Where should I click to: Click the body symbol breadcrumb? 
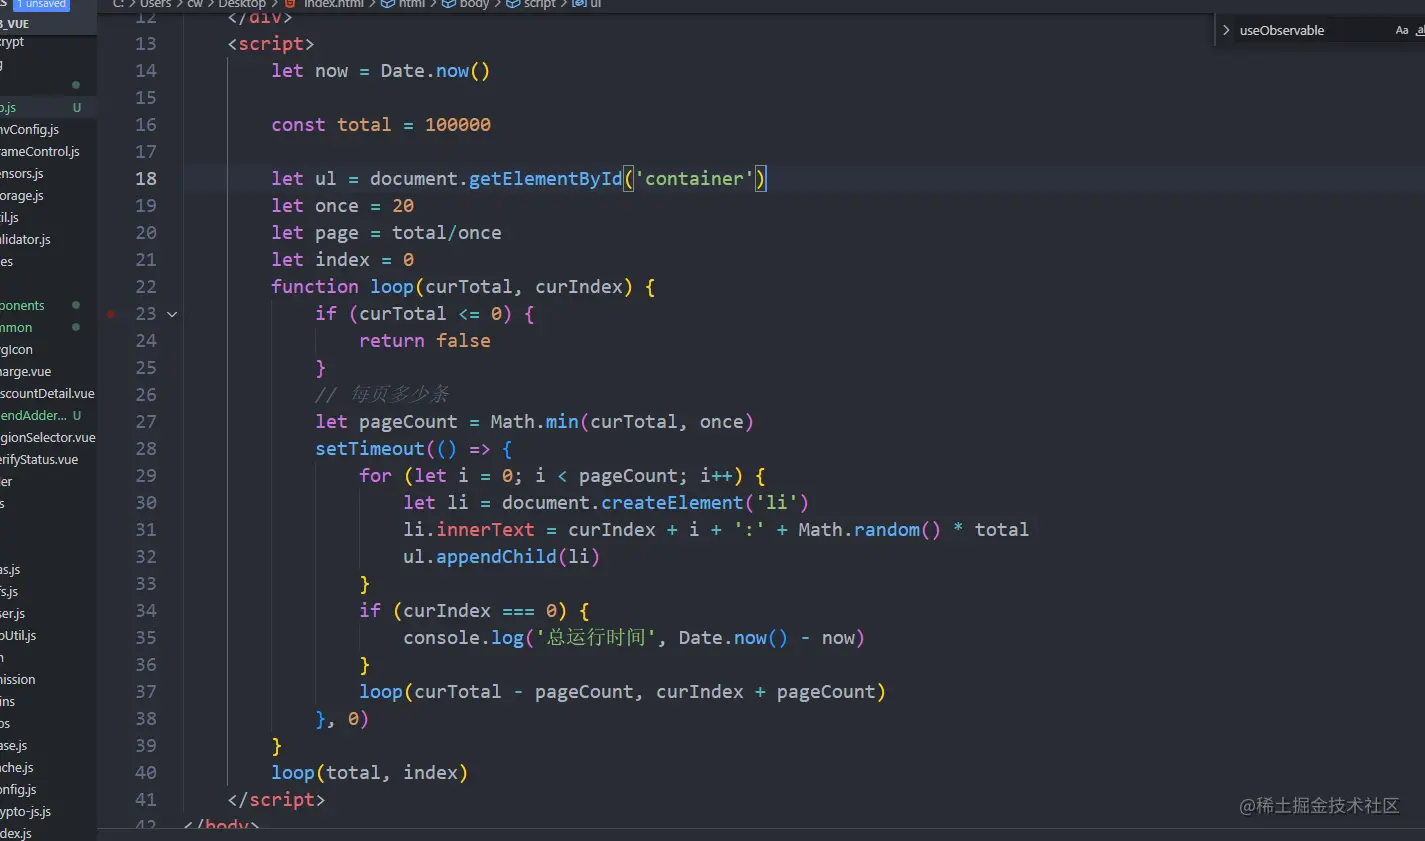pos(475,4)
